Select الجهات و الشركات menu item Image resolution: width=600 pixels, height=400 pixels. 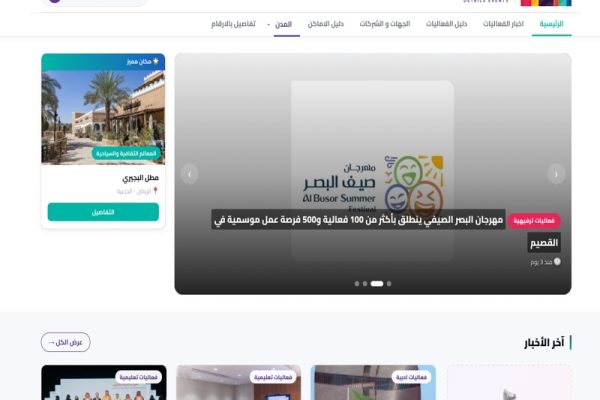click(385, 24)
